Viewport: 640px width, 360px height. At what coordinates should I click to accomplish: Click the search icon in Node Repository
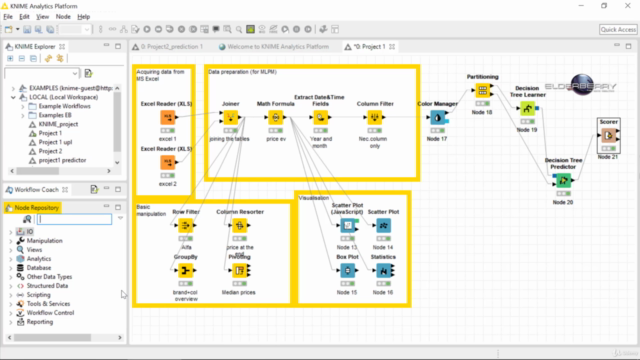27,219
